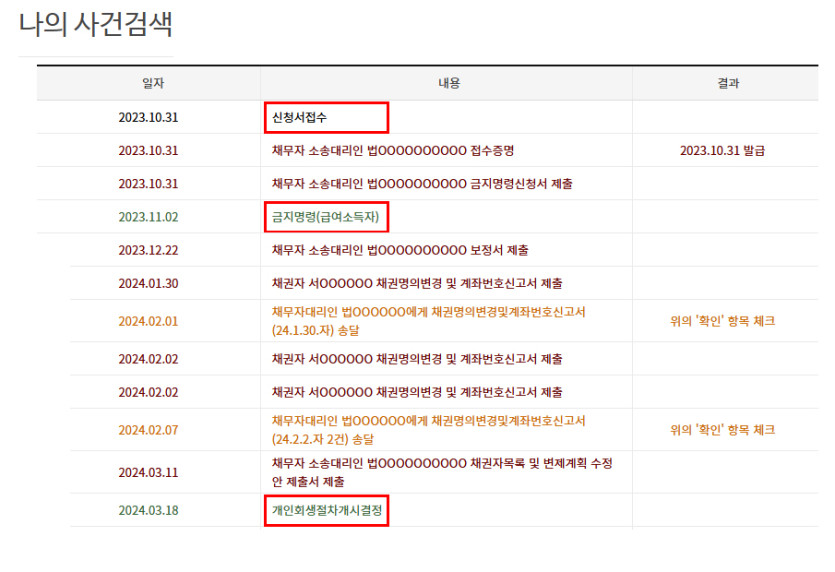Select the date 2023.11.02
Viewport: 835px width, 572px height.
[x=148, y=216]
